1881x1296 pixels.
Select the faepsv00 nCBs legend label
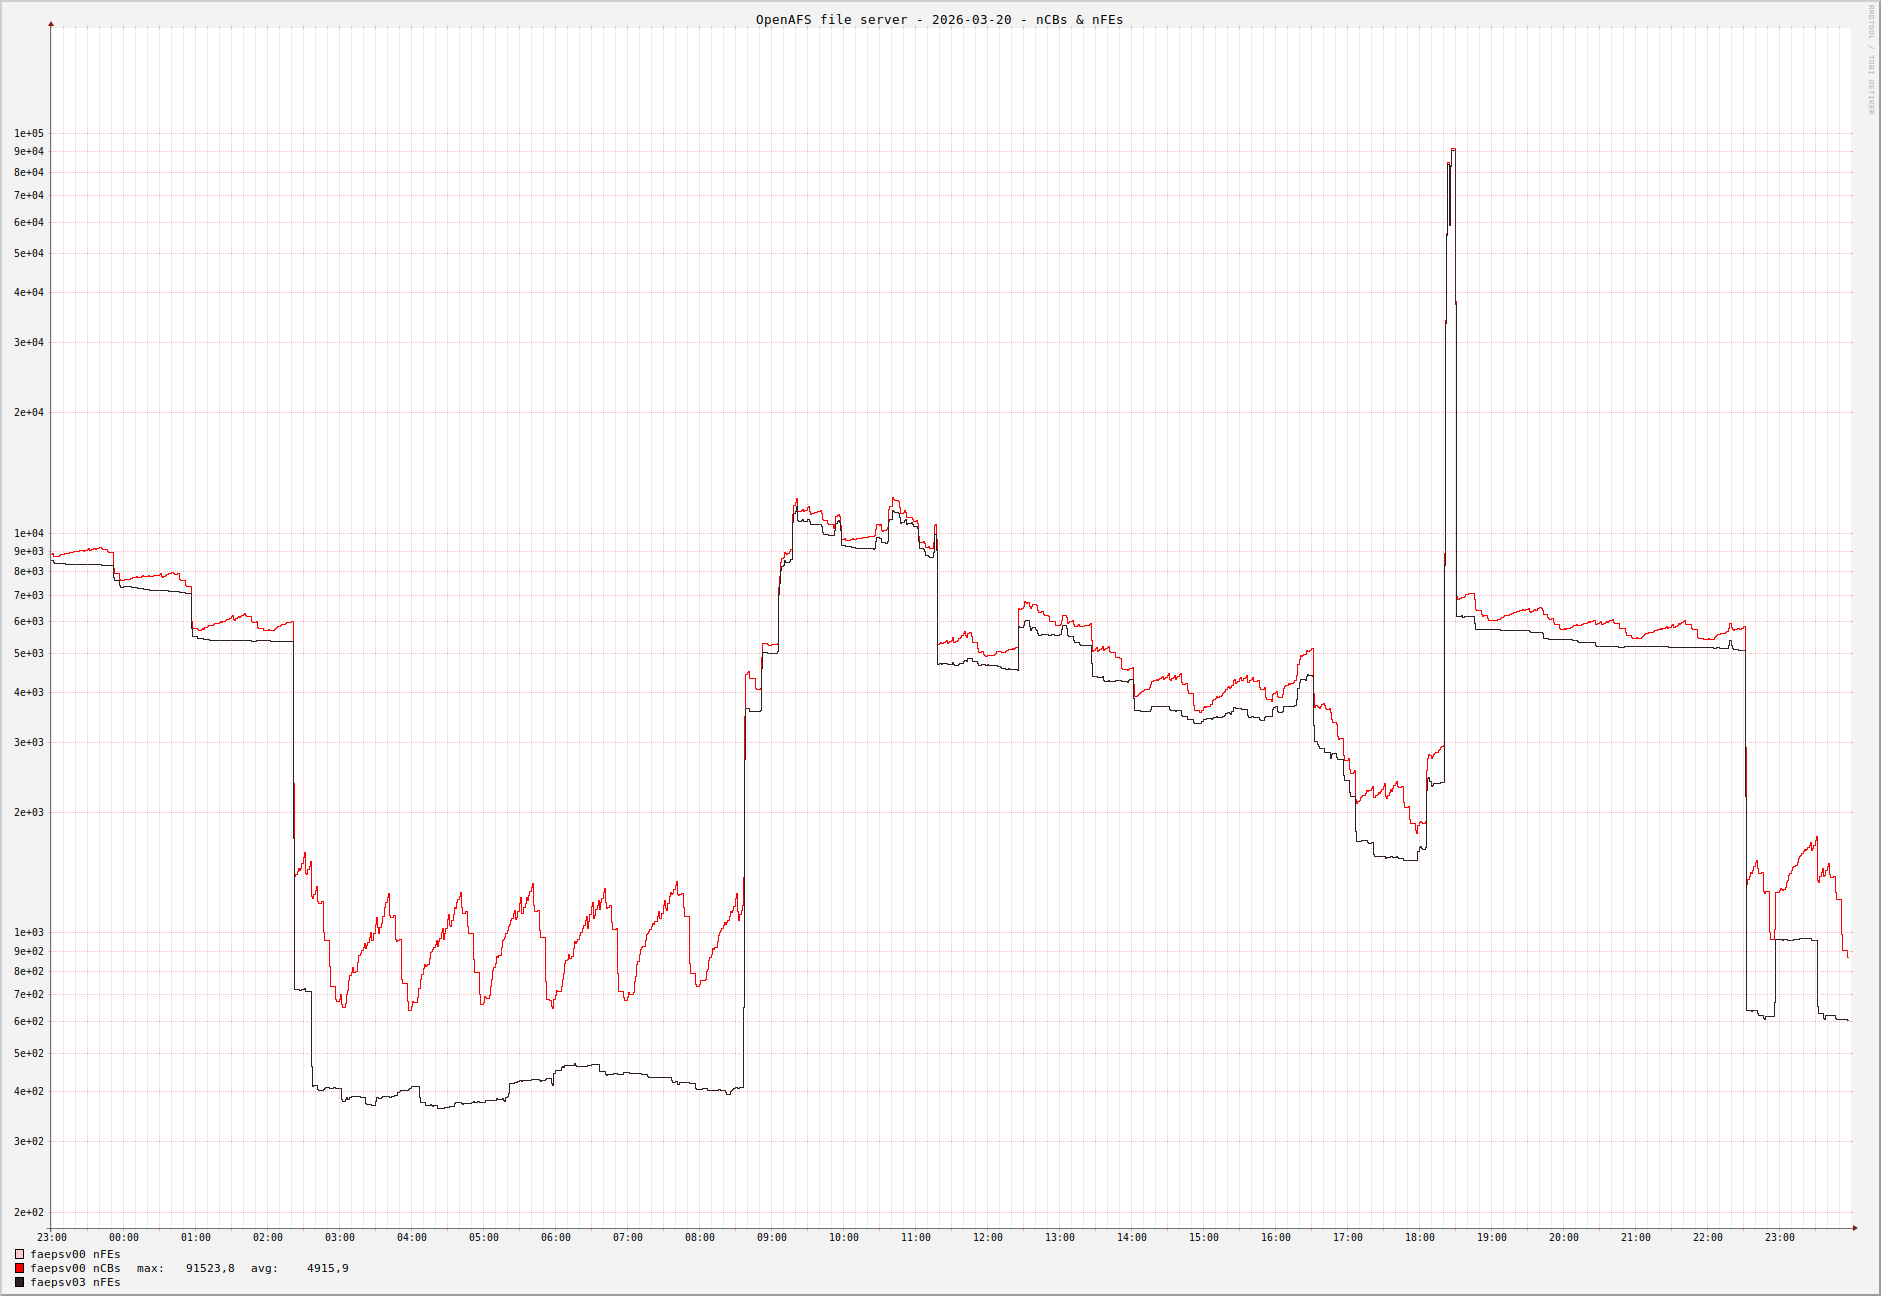[x=75, y=1268]
